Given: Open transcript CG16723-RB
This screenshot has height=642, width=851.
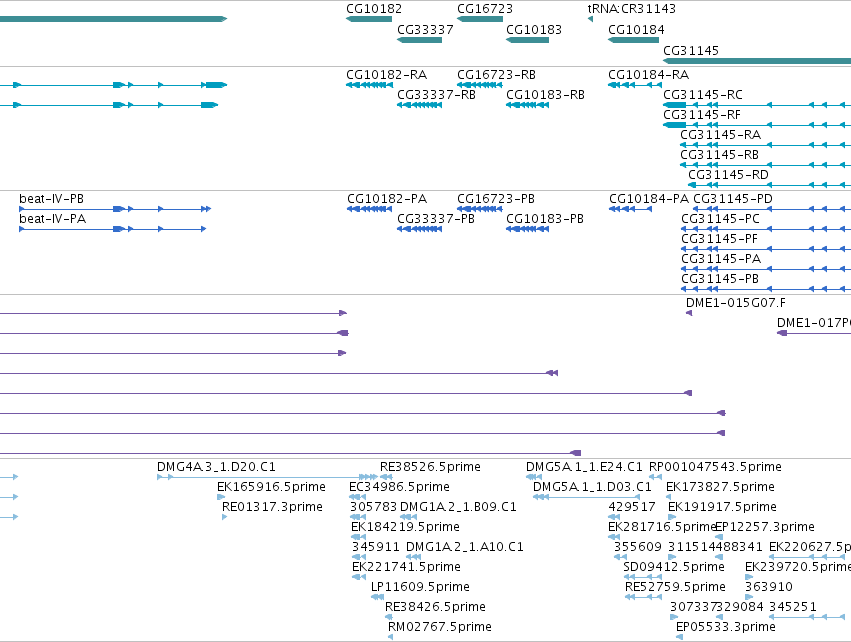Looking at the screenshot, I should point(496,75).
